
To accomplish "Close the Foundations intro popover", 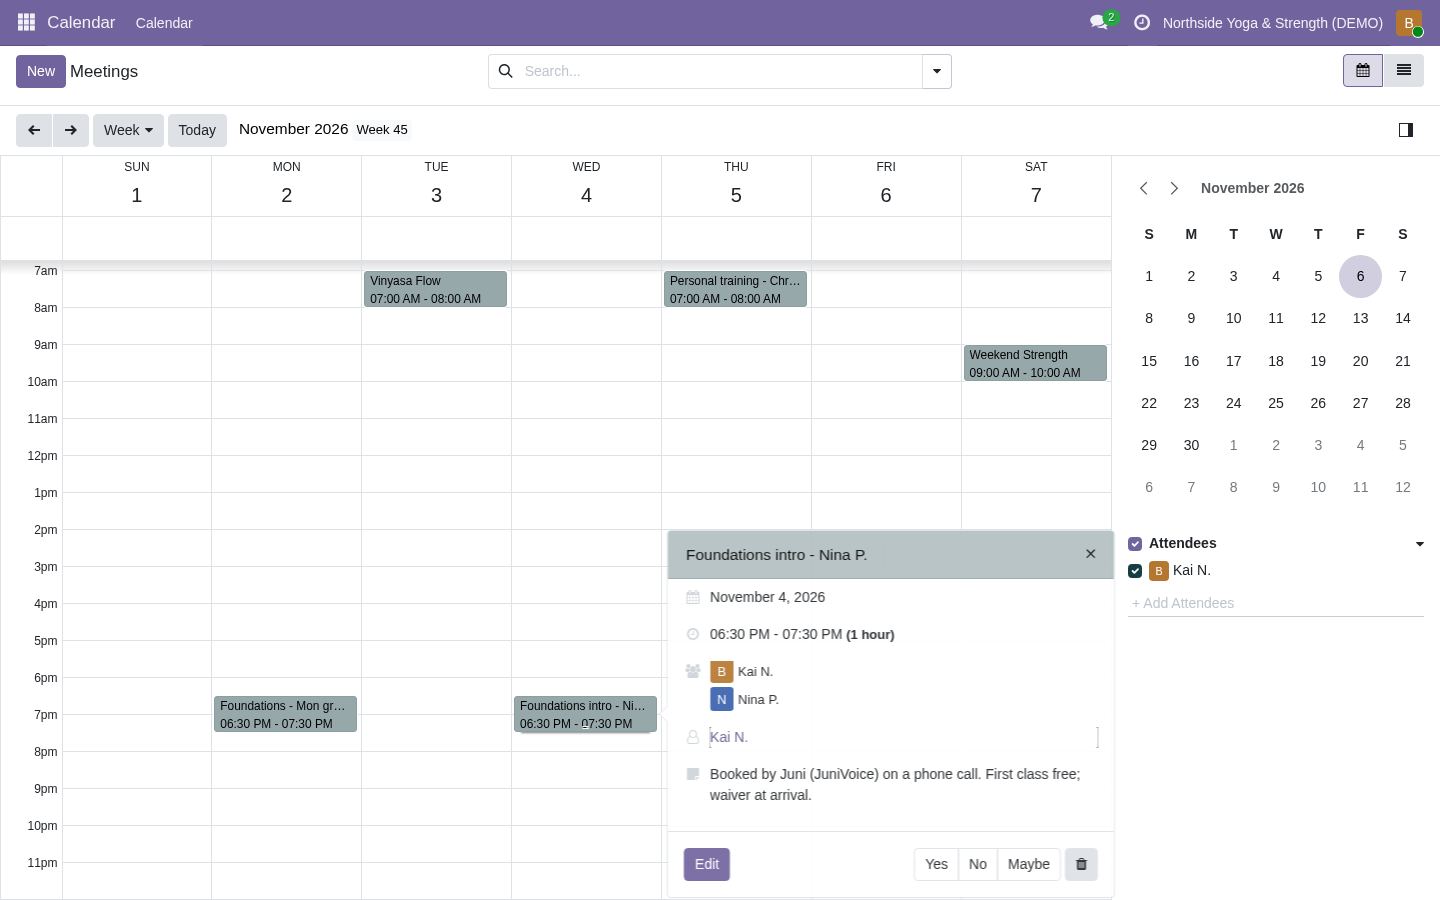I will click(1091, 554).
